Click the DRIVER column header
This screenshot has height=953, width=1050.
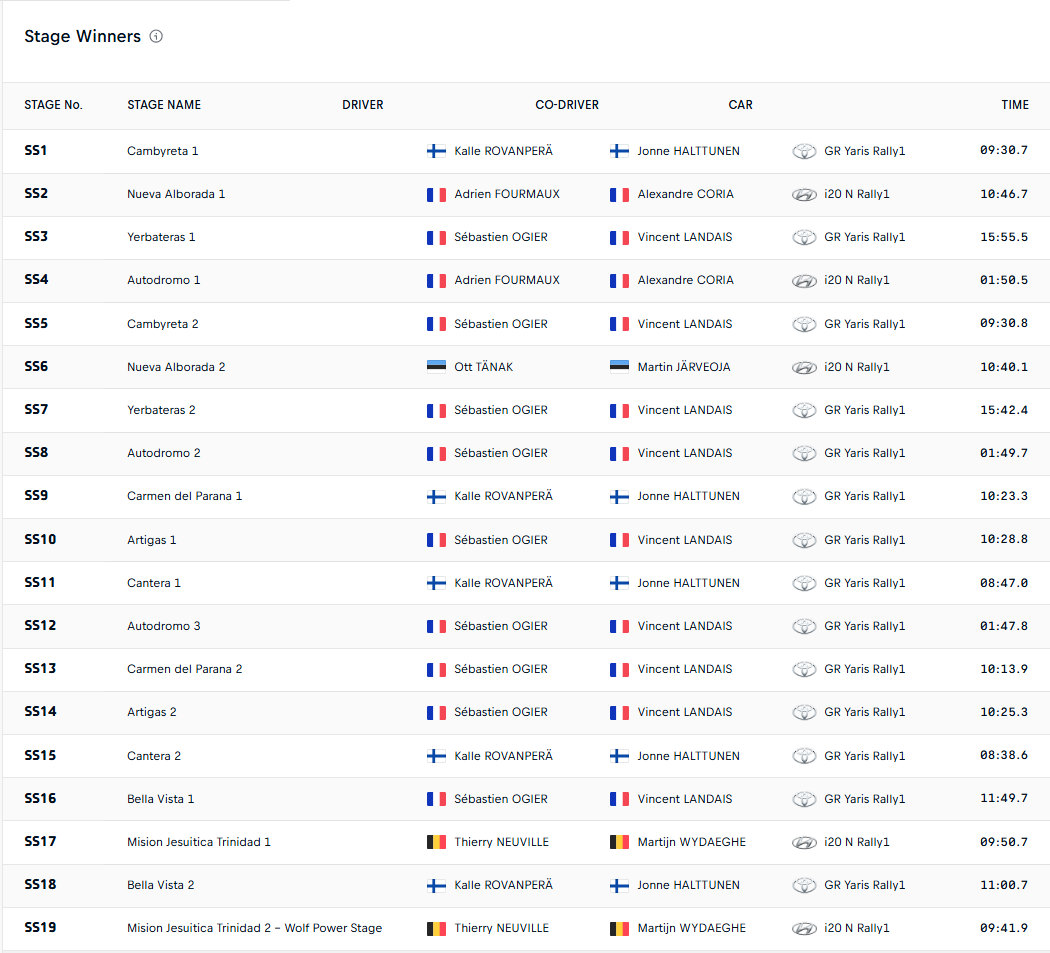[362, 105]
